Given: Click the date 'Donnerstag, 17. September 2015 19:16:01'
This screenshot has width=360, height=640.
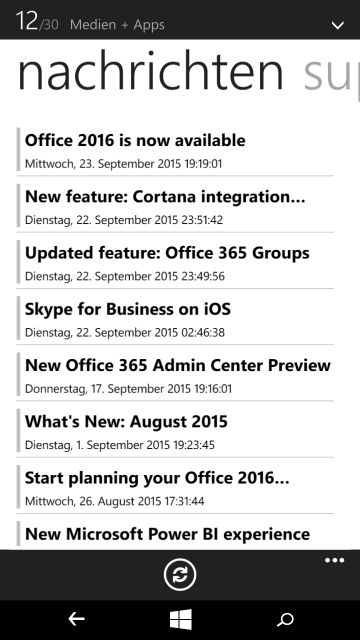Looking at the screenshot, I should pyautogui.click(x=129, y=389).
